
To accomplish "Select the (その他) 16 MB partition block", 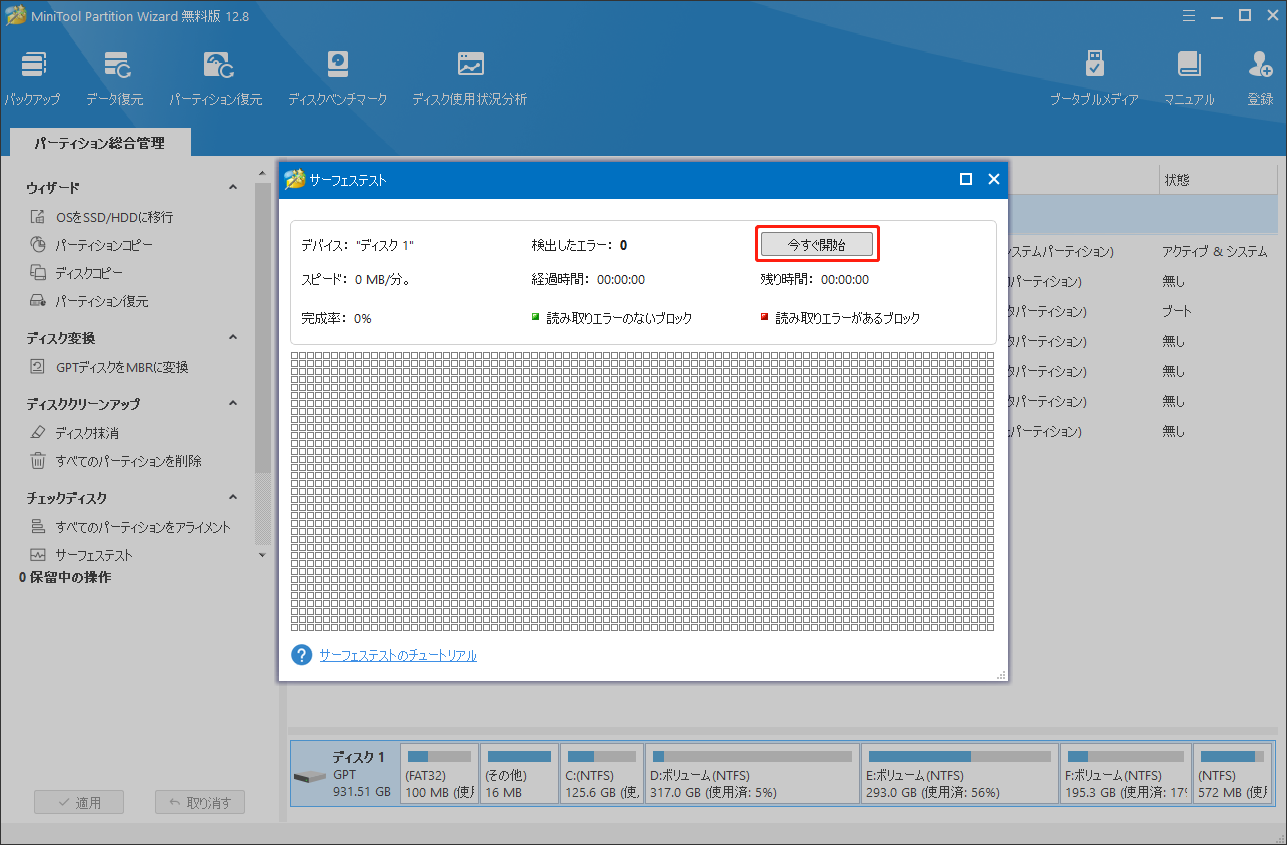I will tap(518, 773).
